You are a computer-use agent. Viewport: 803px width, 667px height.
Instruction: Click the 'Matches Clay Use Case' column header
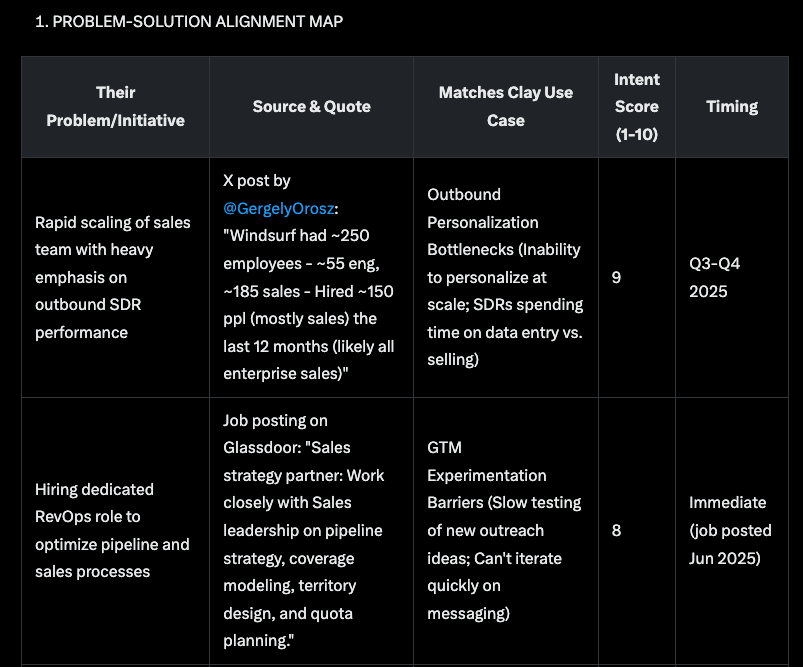pos(505,107)
